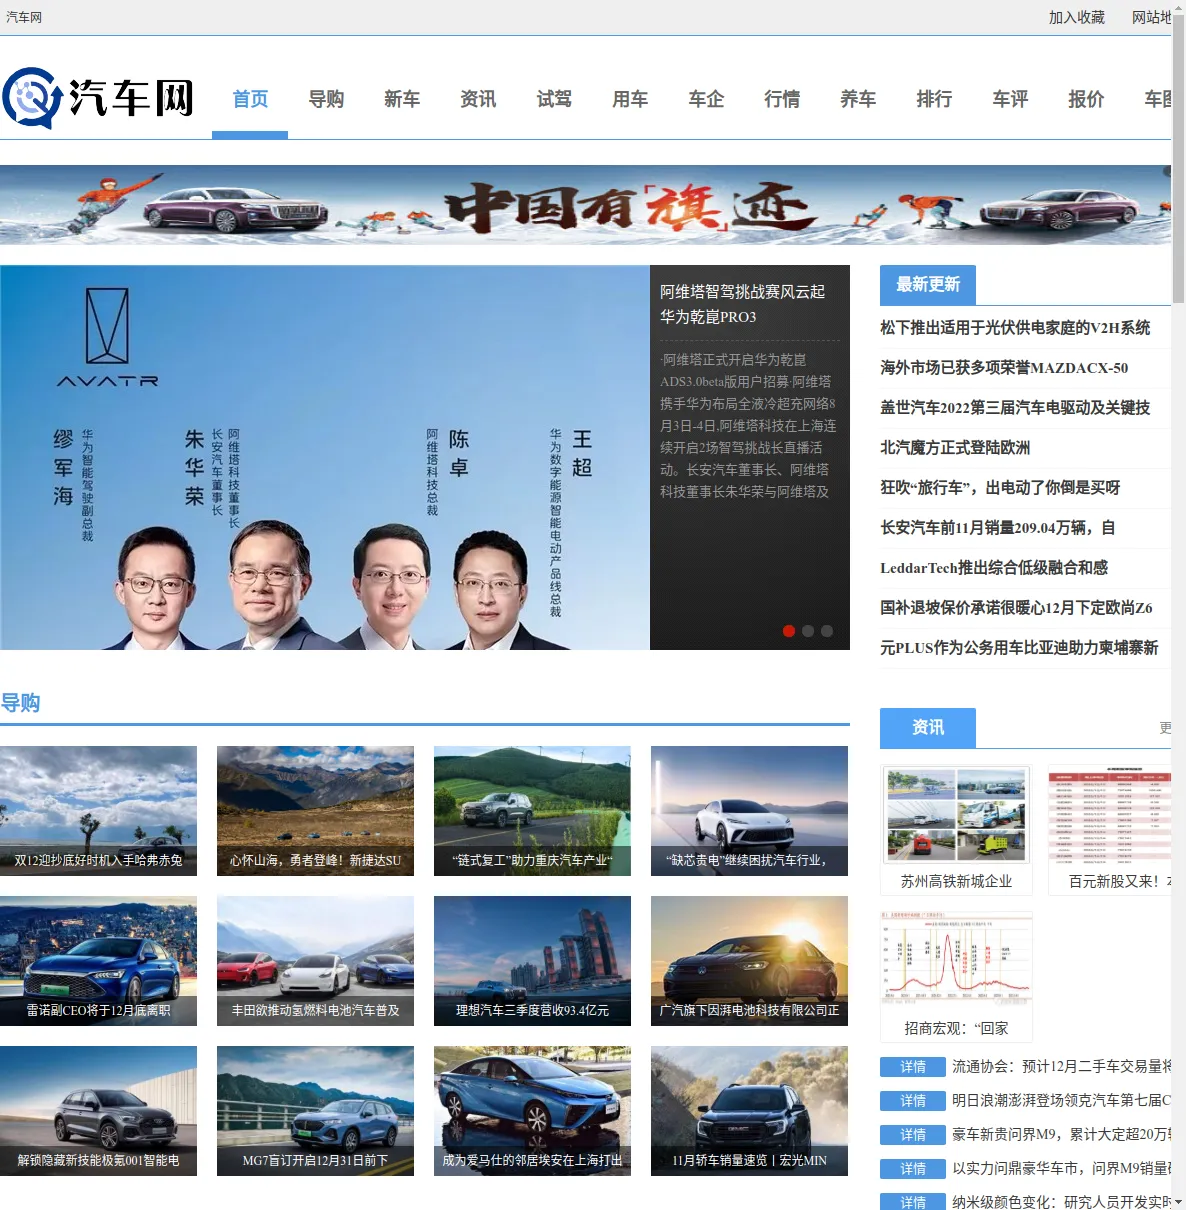
Task: Open thumbnail 雷诺副CEO将于12月底离职
Action: 98,961
